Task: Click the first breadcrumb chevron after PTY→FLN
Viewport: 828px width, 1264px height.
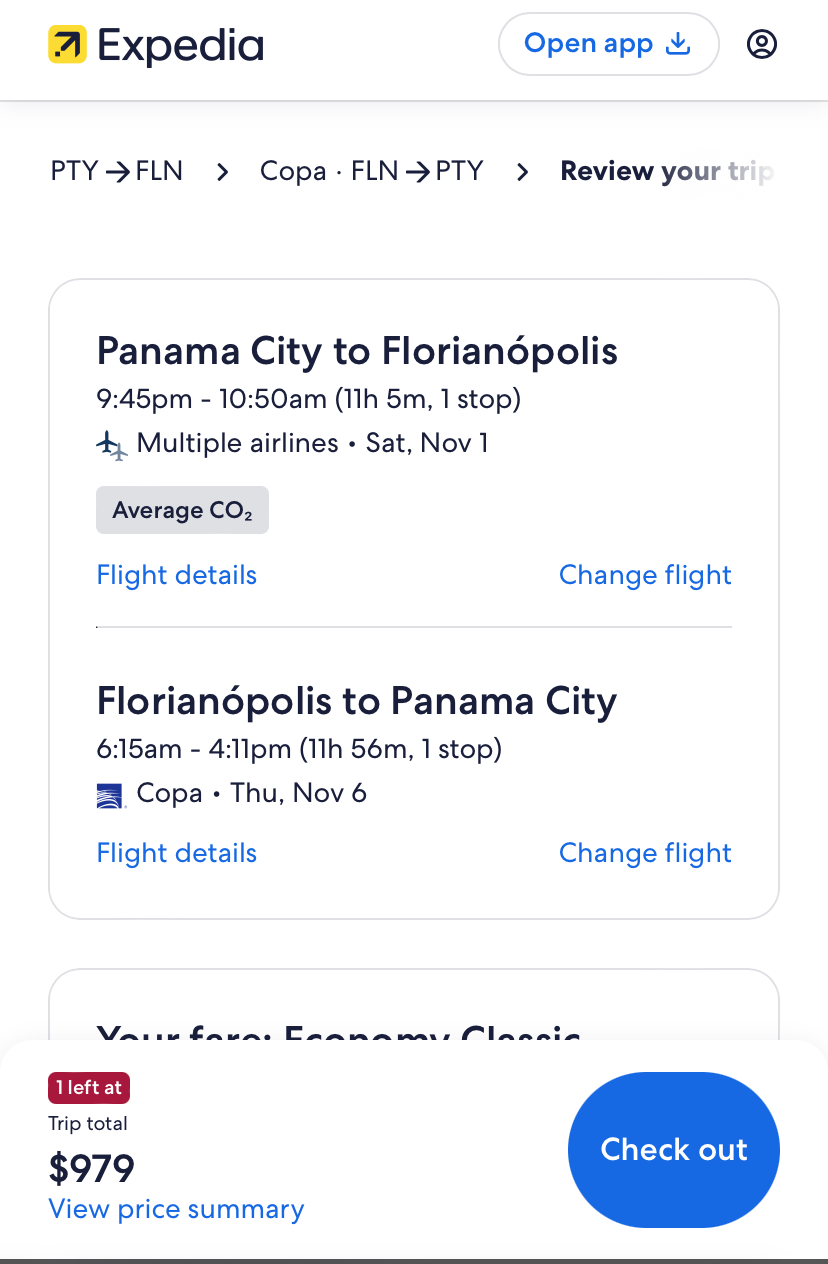Action: click(x=222, y=172)
